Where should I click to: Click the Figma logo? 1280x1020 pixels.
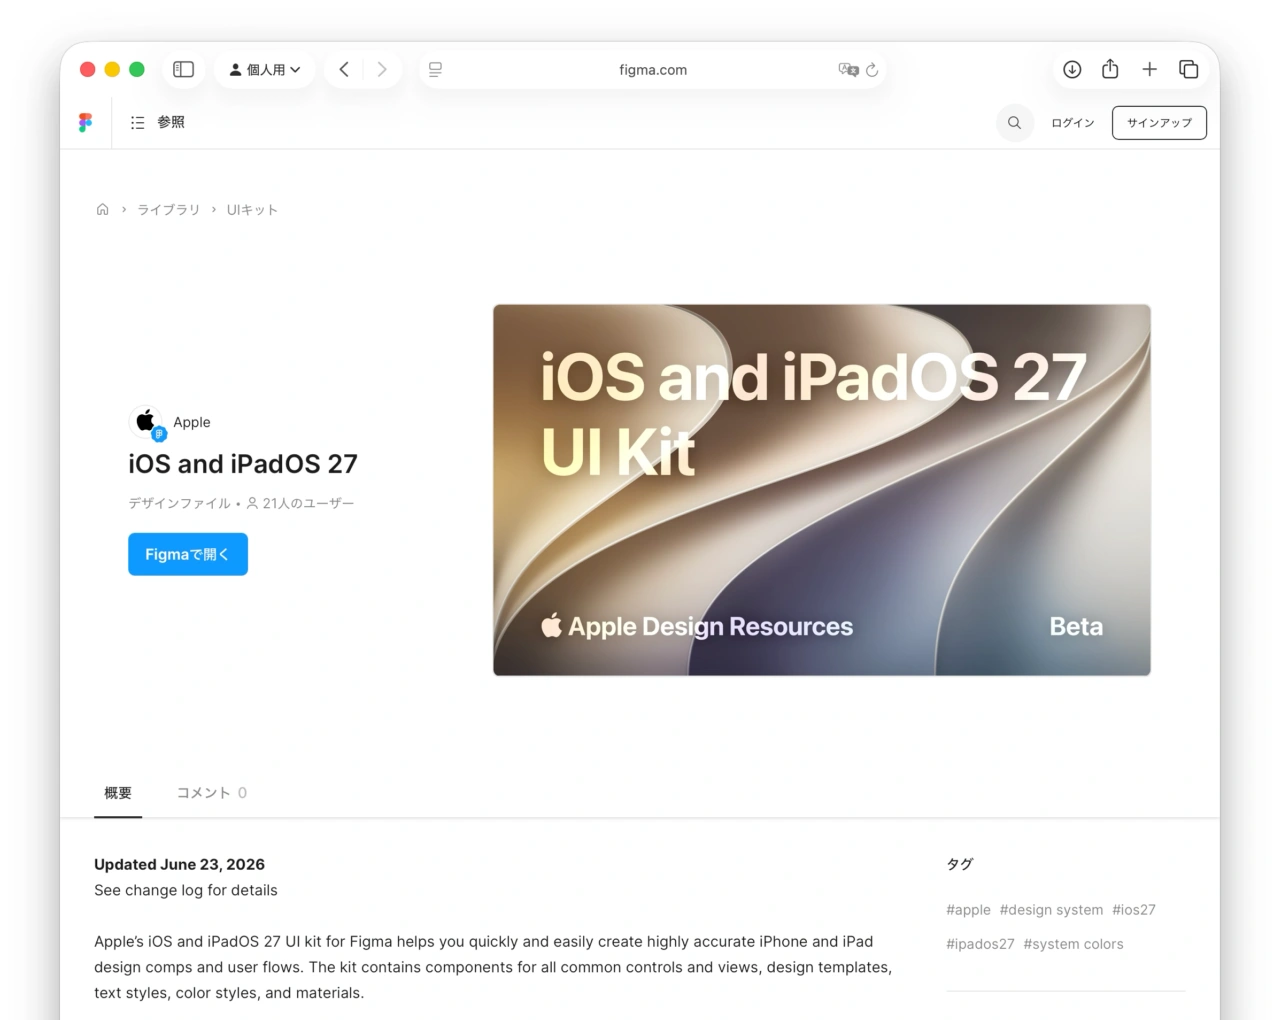pos(86,122)
